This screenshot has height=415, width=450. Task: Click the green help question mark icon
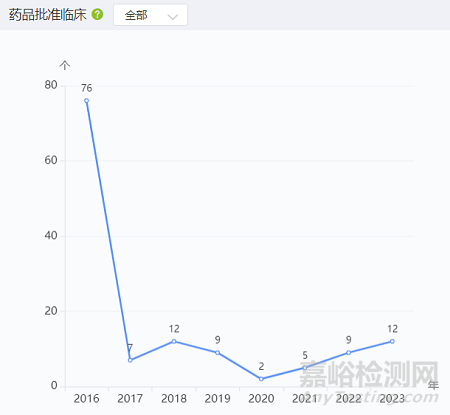pos(97,15)
